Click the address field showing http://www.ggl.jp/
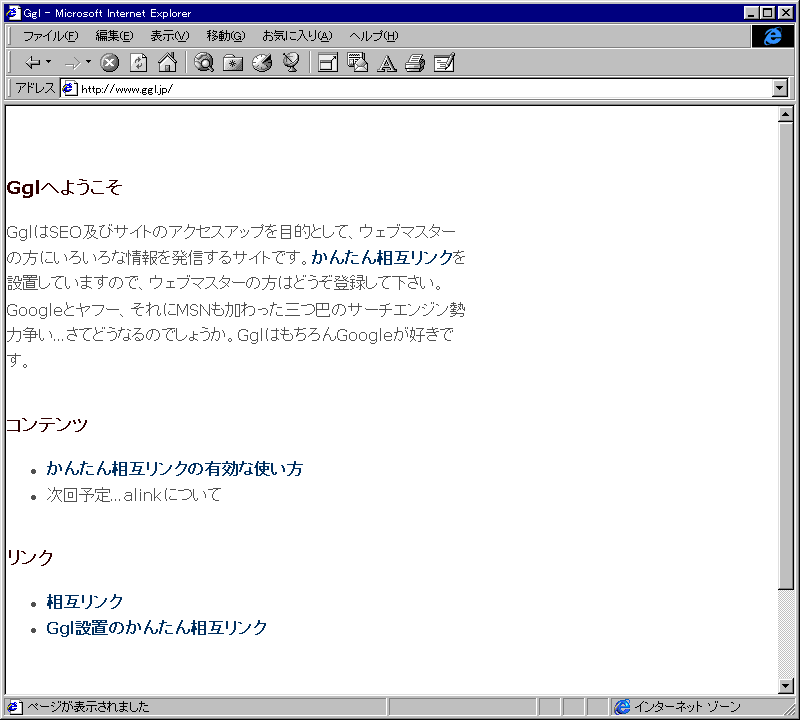 [x=416, y=89]
